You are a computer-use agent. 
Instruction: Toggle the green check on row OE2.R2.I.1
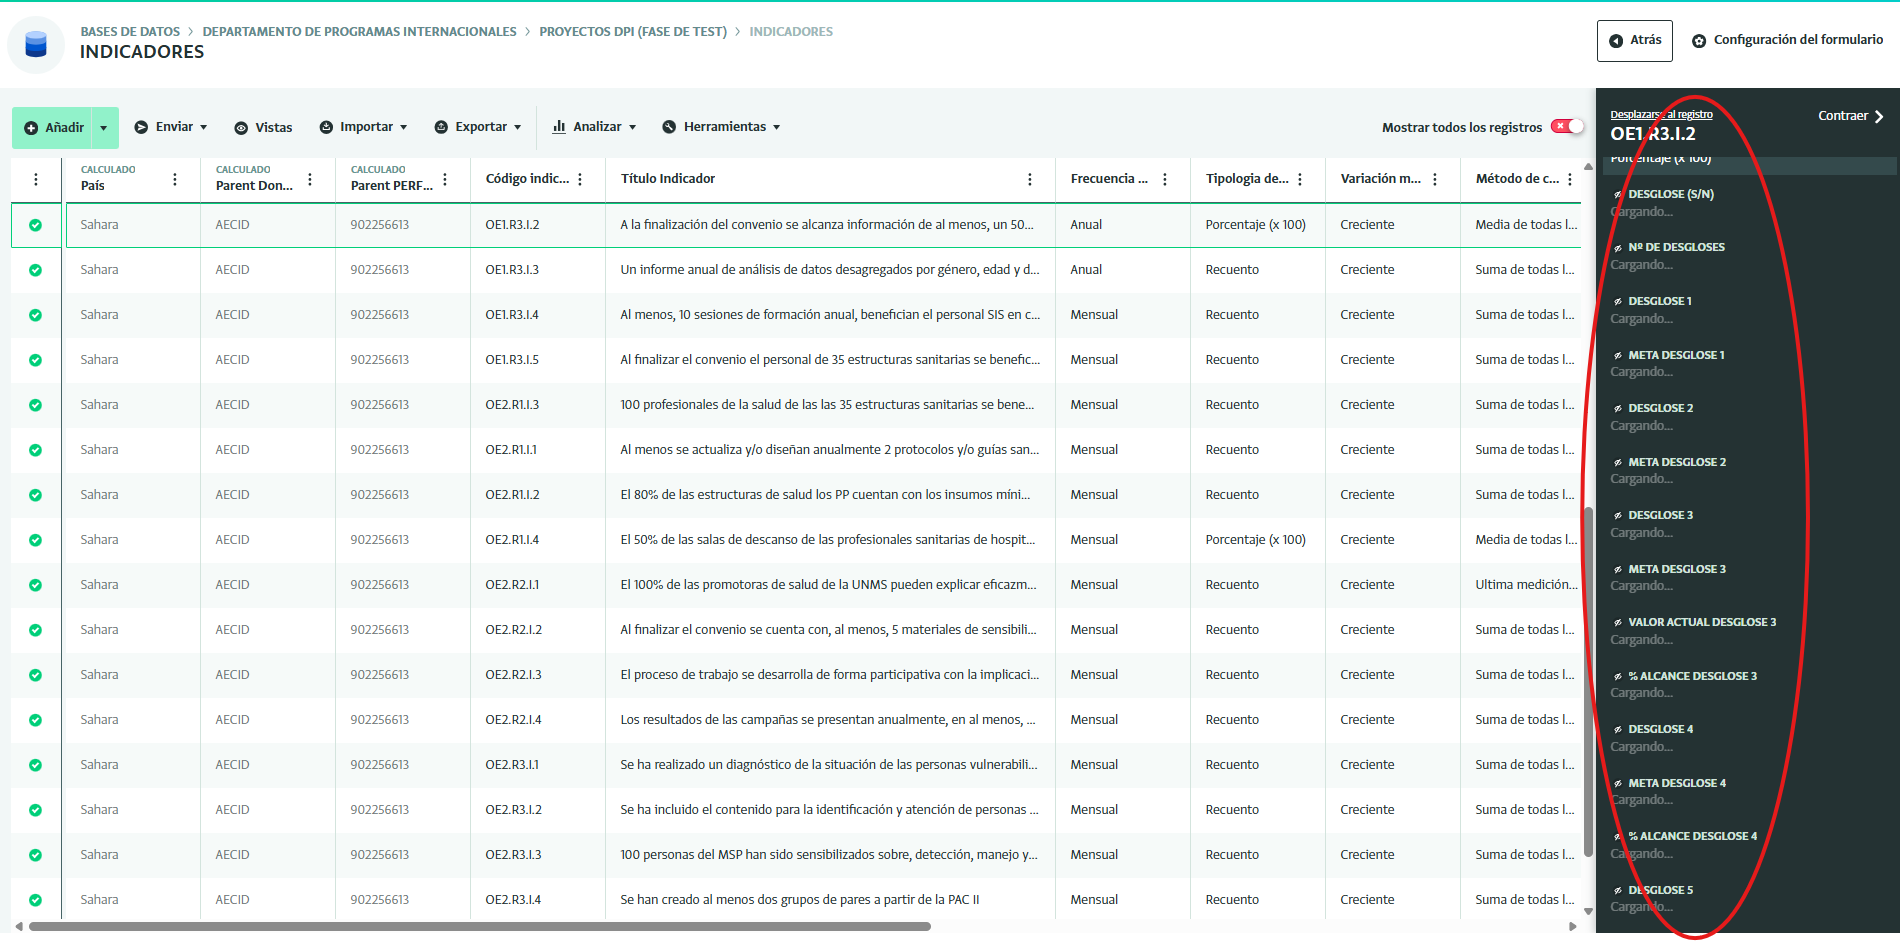[36, 585]
